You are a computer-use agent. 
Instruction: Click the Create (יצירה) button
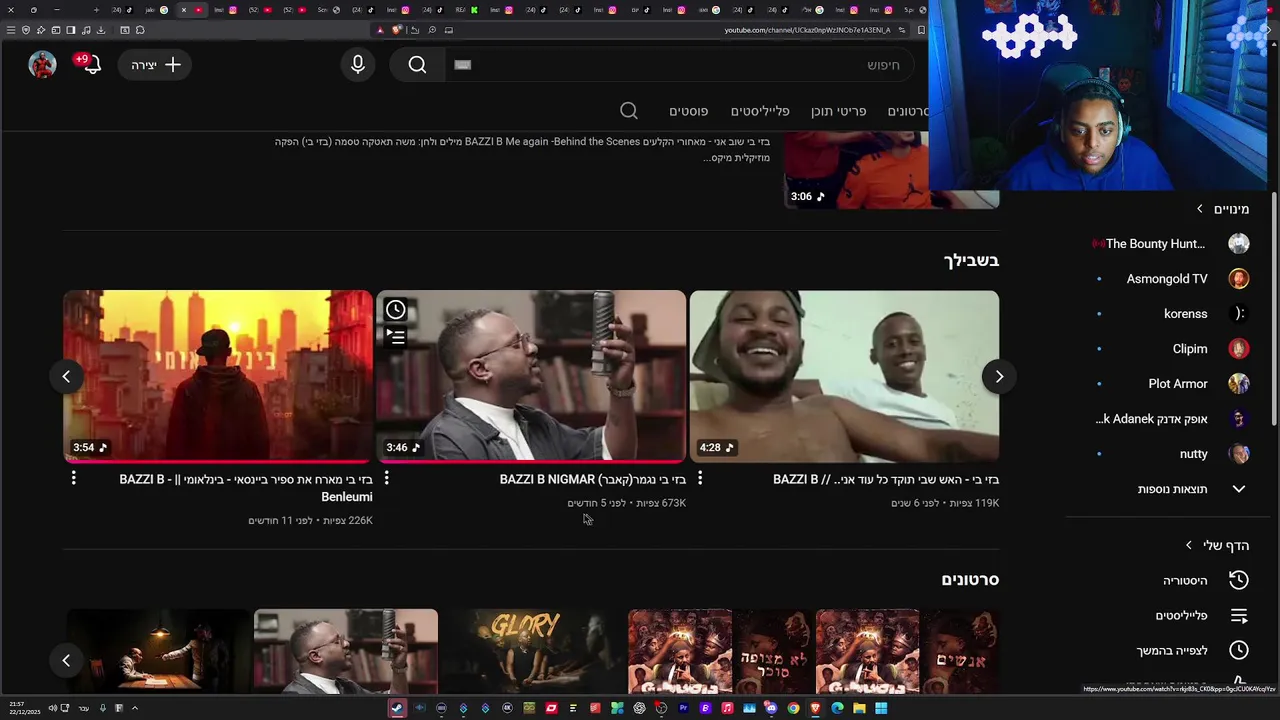click(x=156, y=64)
